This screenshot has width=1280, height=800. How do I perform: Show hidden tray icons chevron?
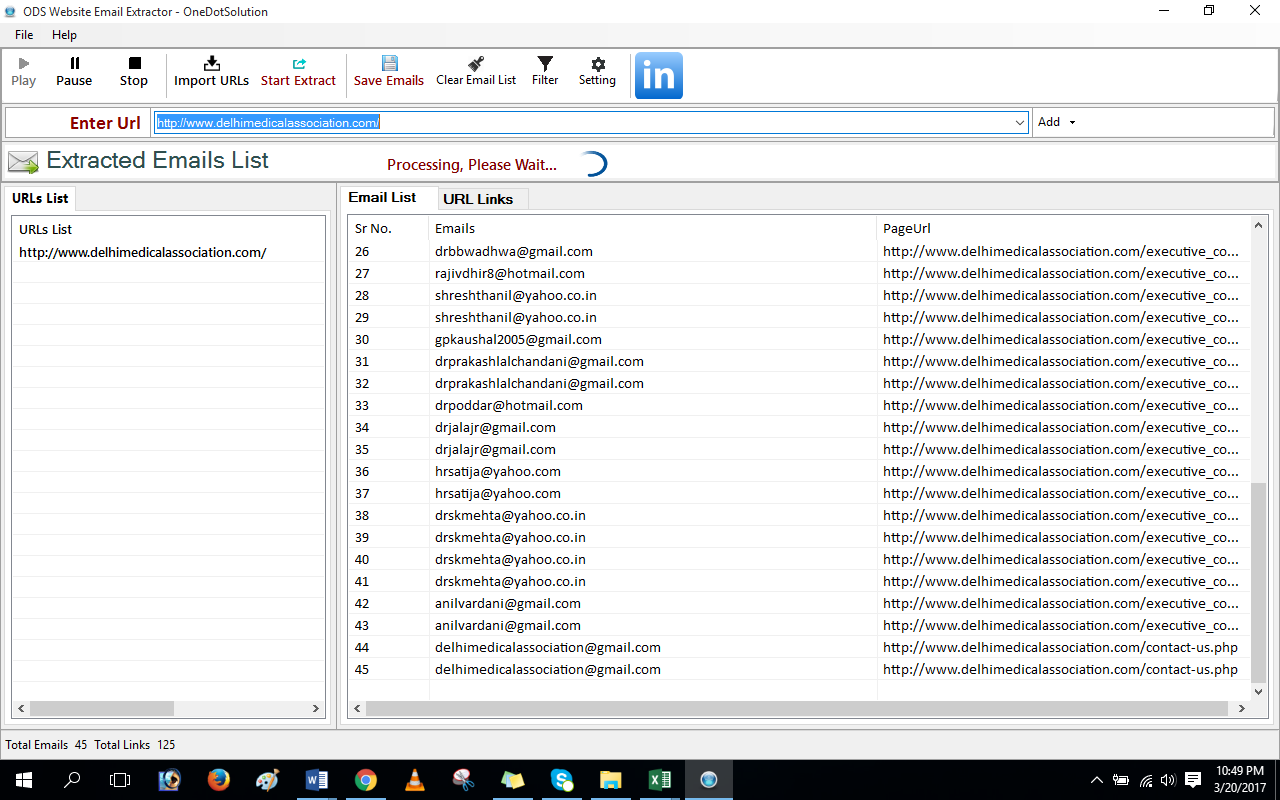click(1097, 780)
